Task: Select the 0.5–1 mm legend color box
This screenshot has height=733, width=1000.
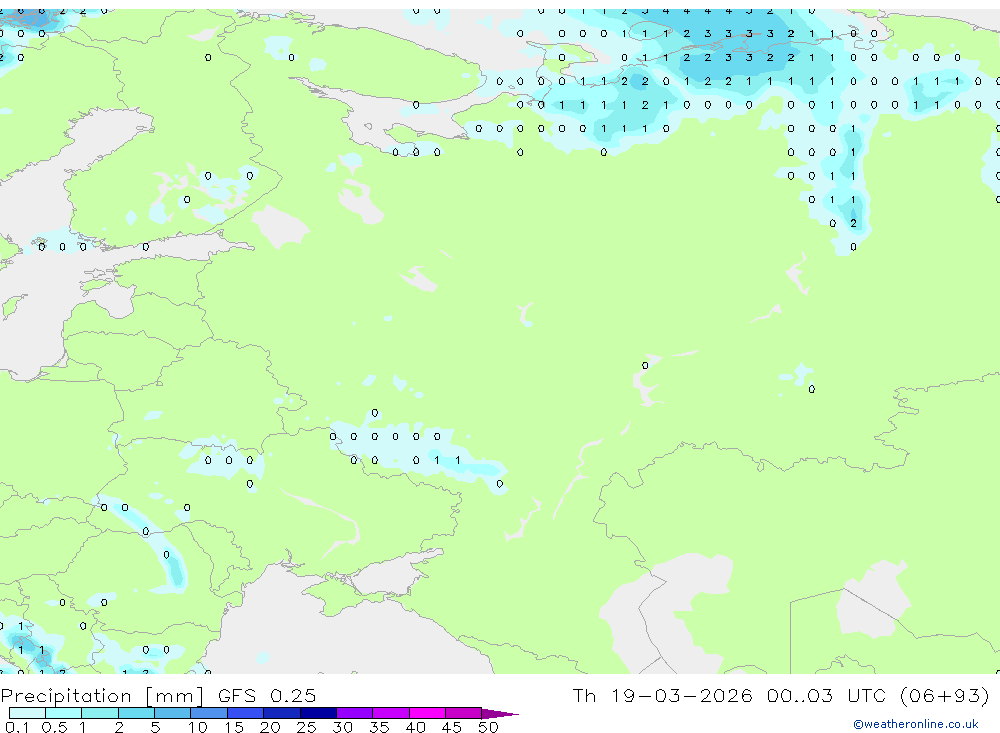Action: pos(64,713)
